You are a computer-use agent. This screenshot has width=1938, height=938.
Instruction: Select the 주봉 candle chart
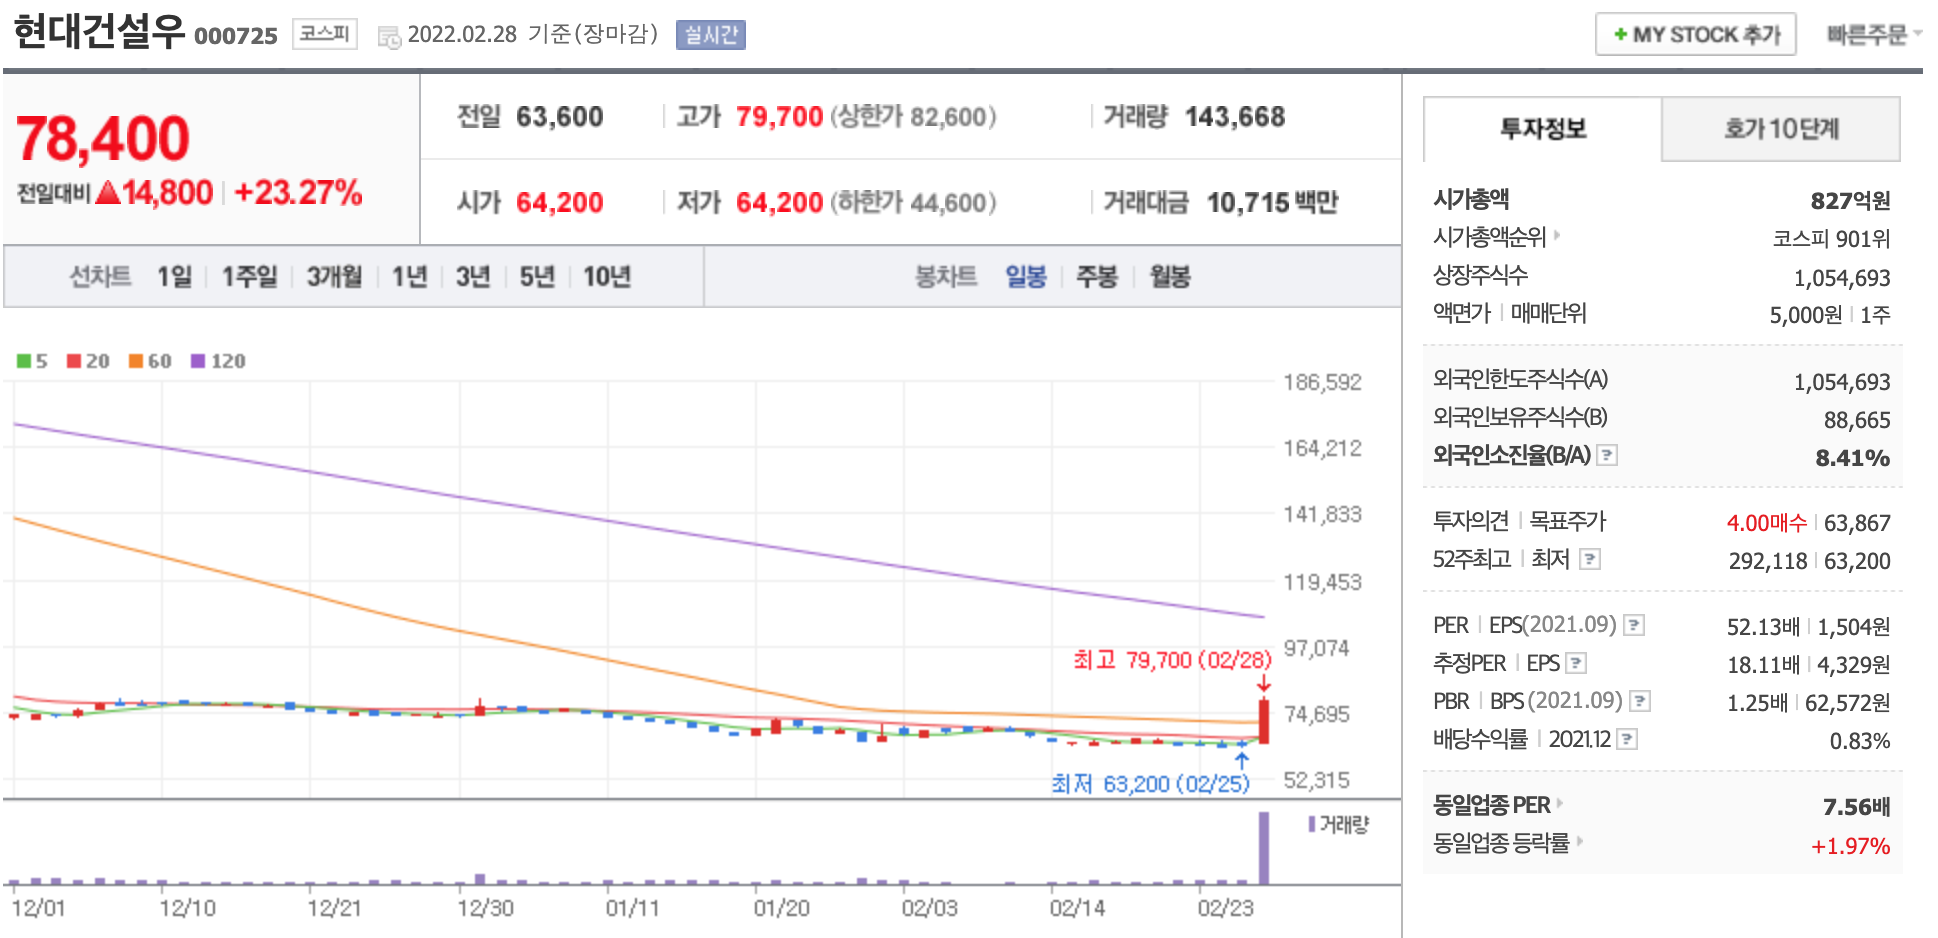[1096, 276]
